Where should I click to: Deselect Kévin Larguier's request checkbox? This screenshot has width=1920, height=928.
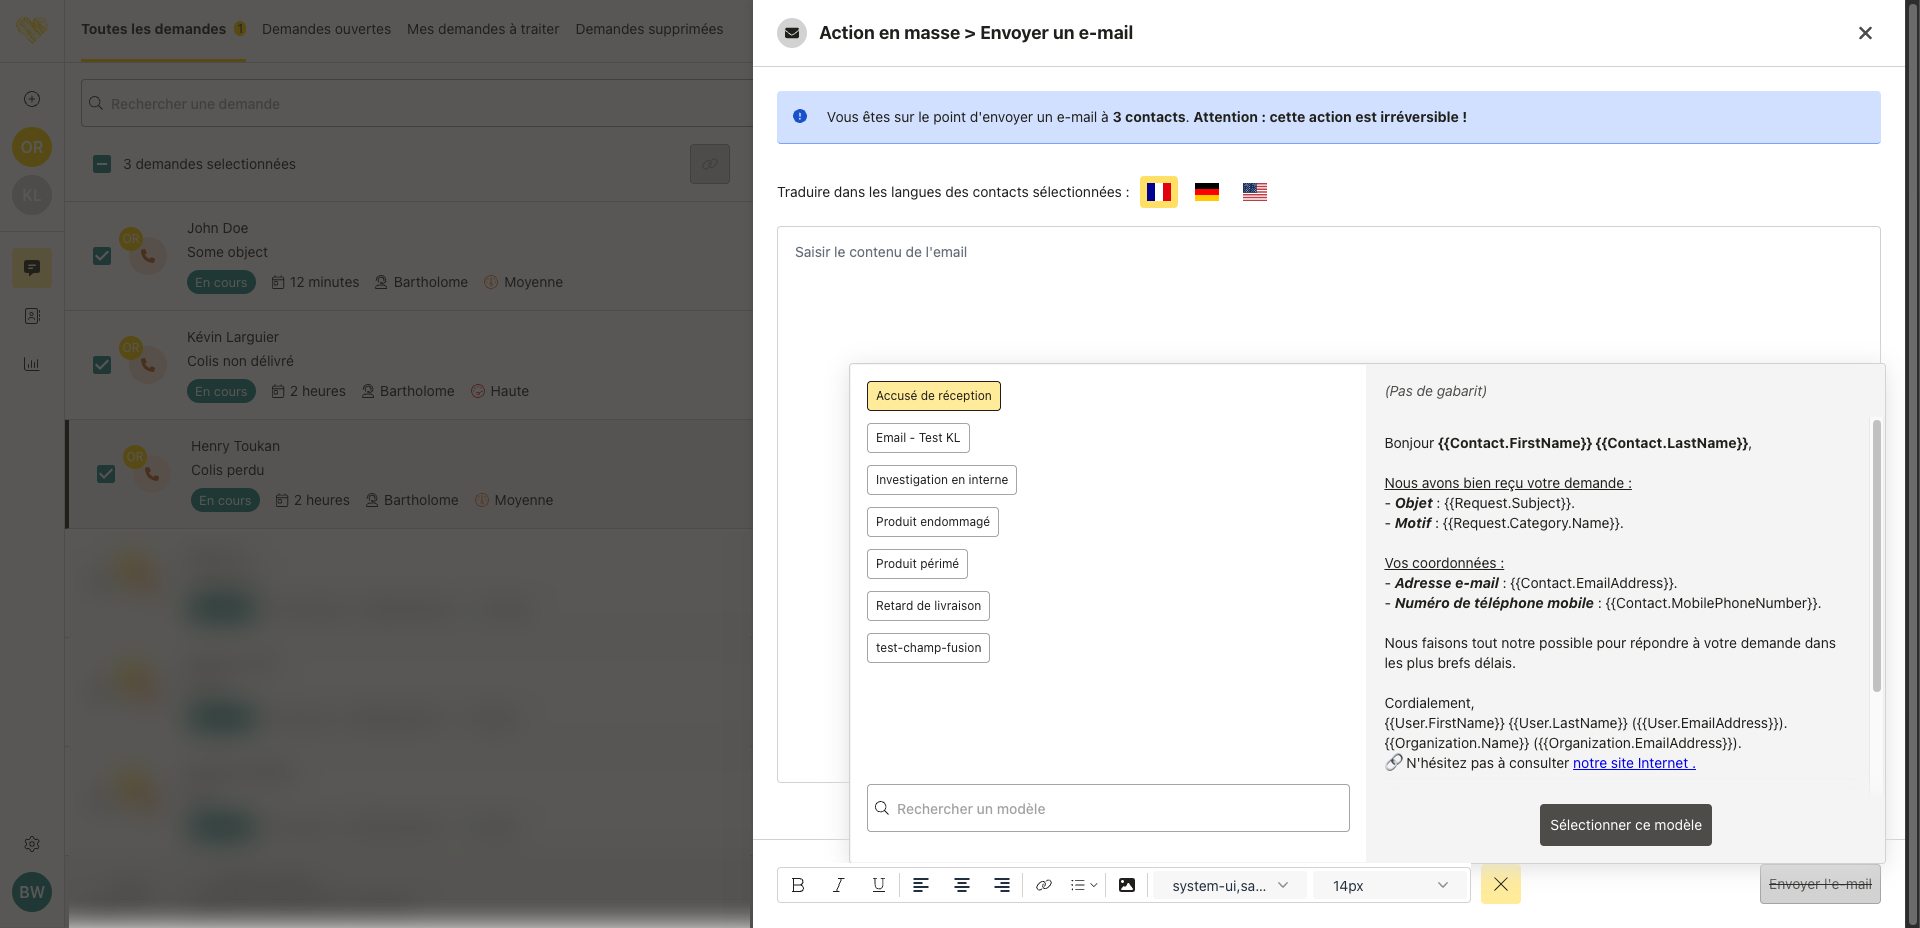(x=102, y=365)
